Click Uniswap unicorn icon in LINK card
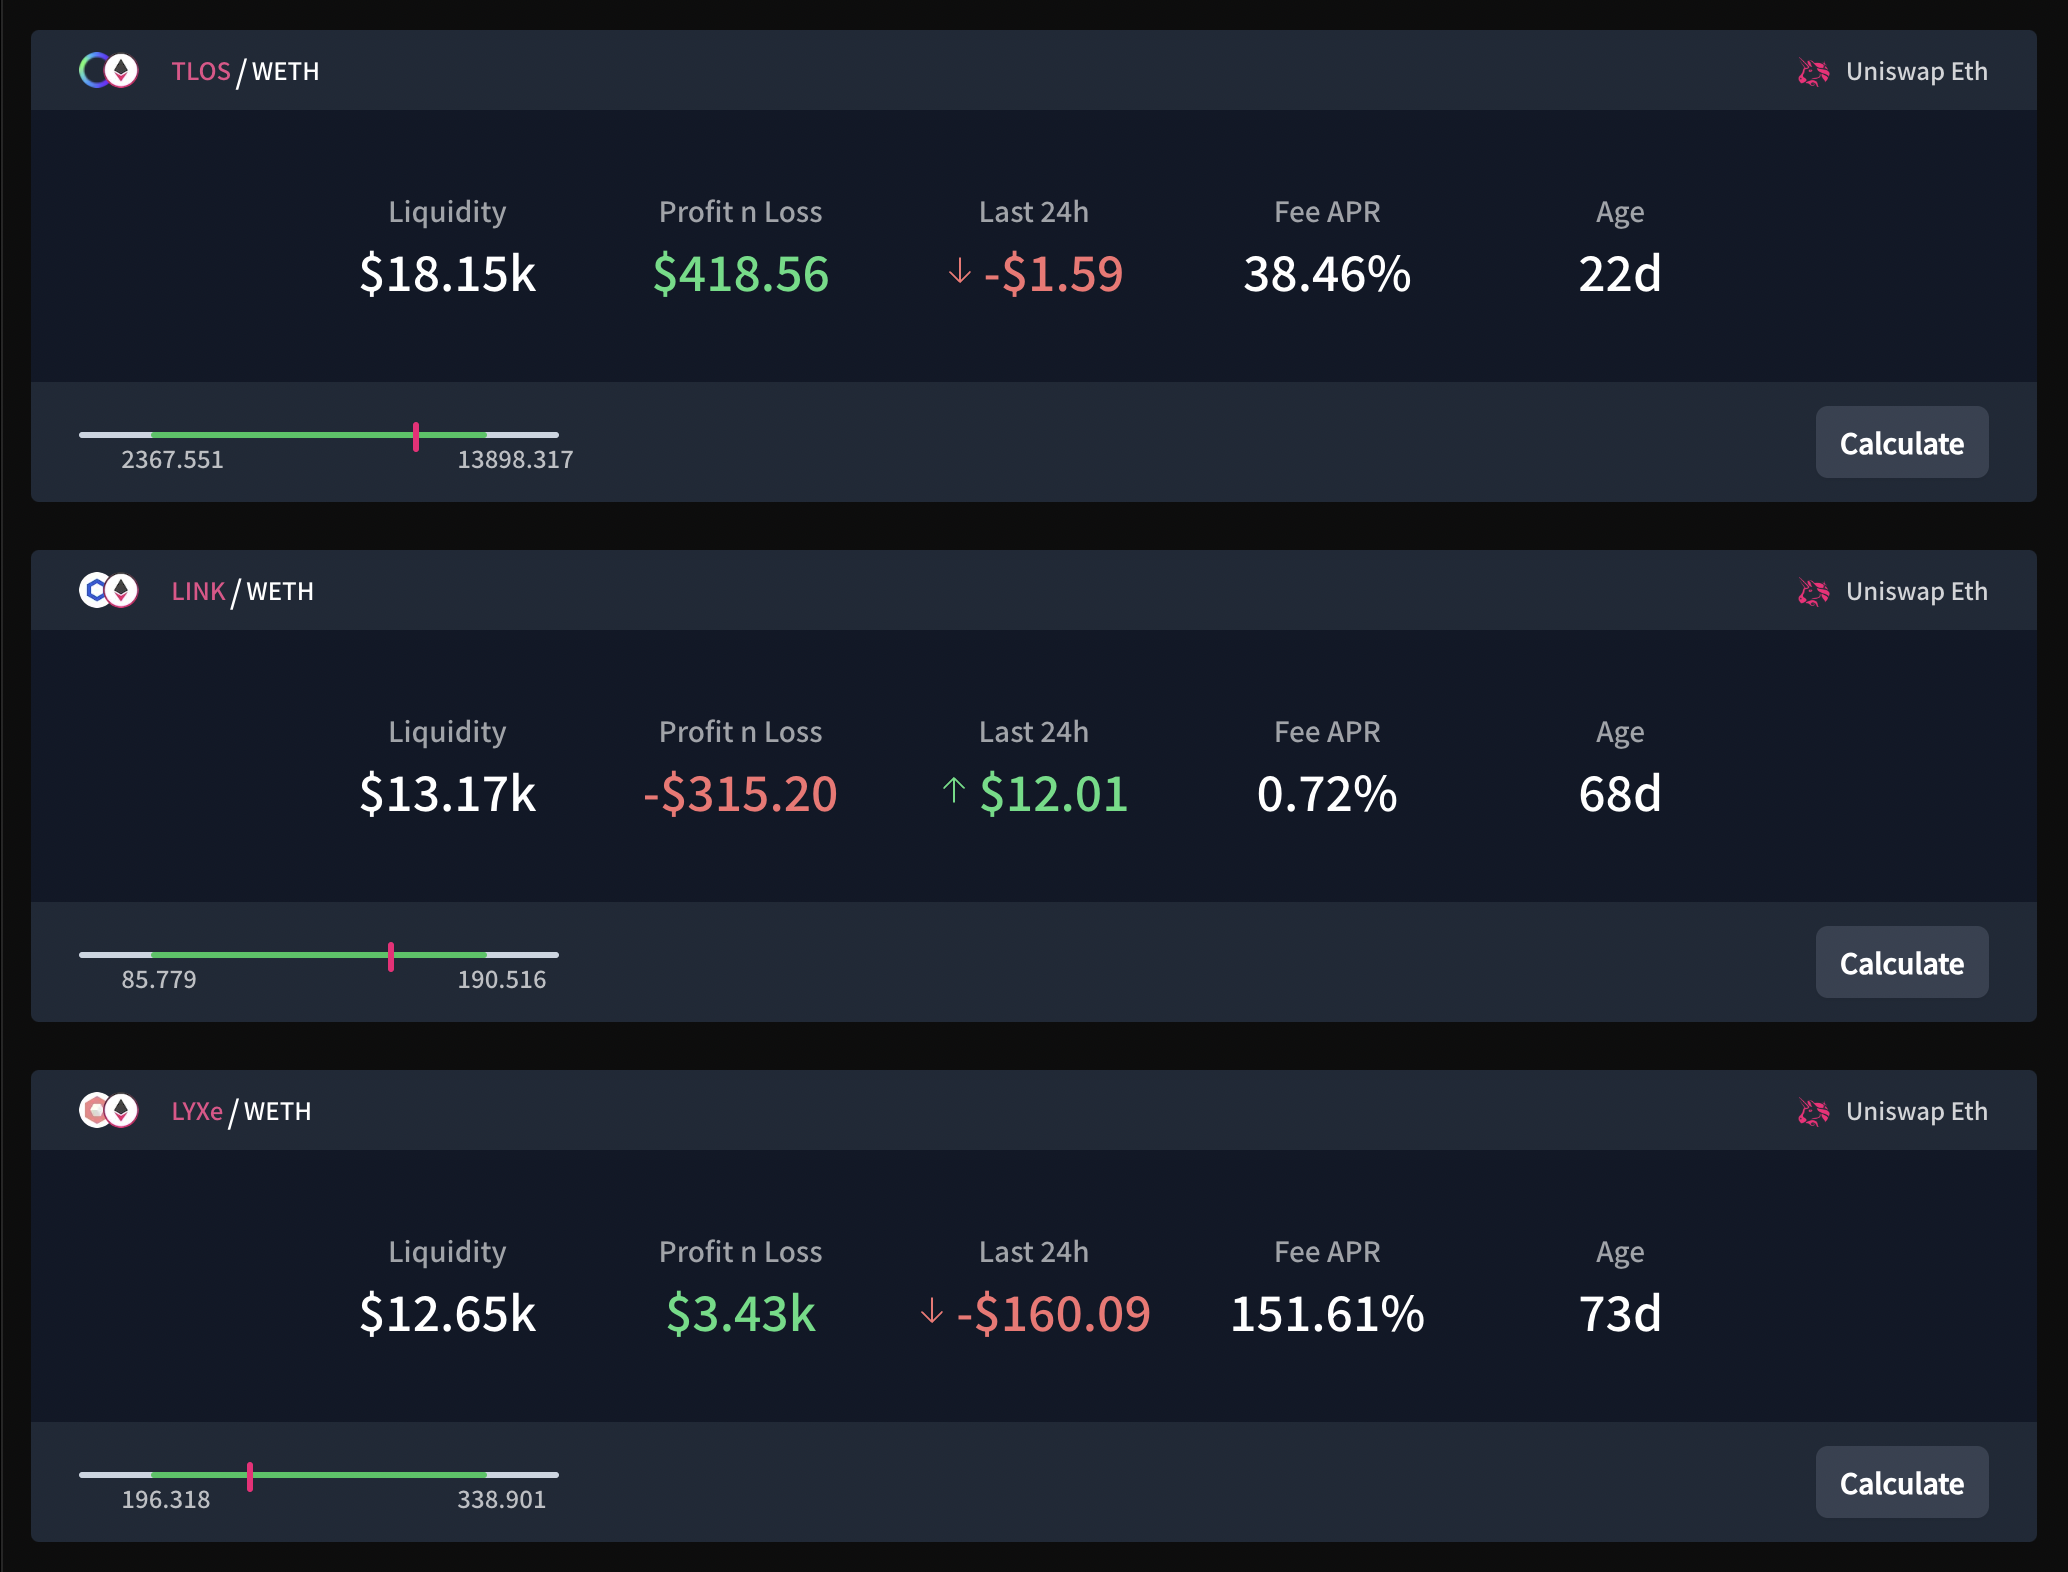Viewport: 2068px width, 1572px height. tap(1813, 592)
